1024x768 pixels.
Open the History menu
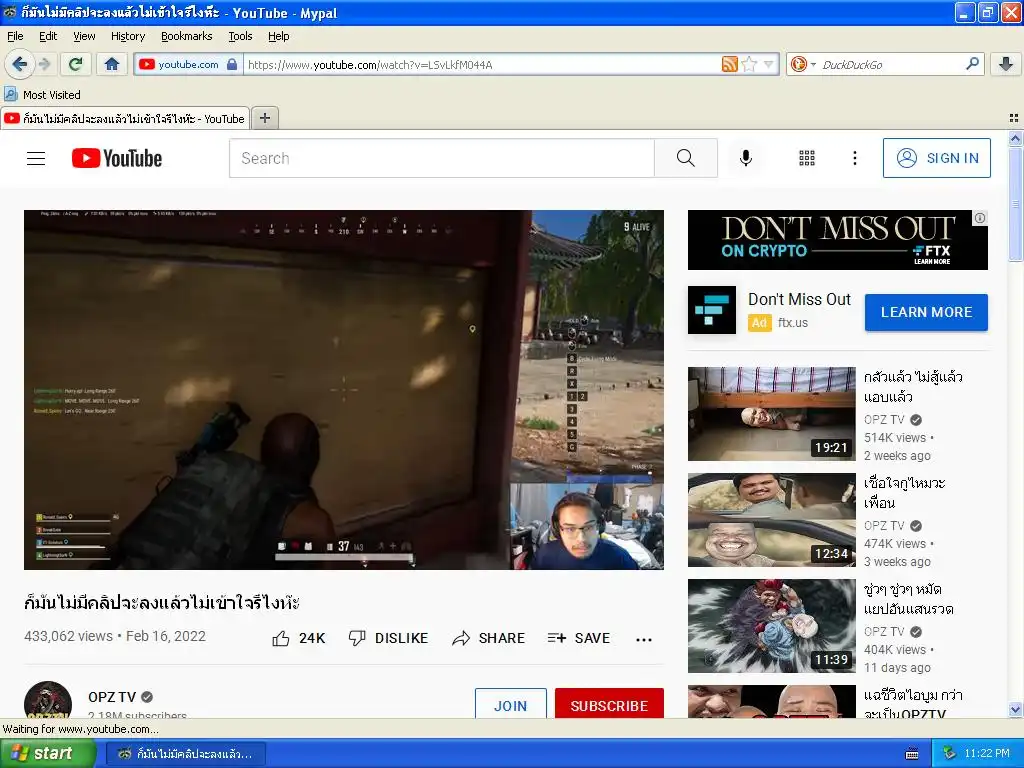tap(128, 36)
